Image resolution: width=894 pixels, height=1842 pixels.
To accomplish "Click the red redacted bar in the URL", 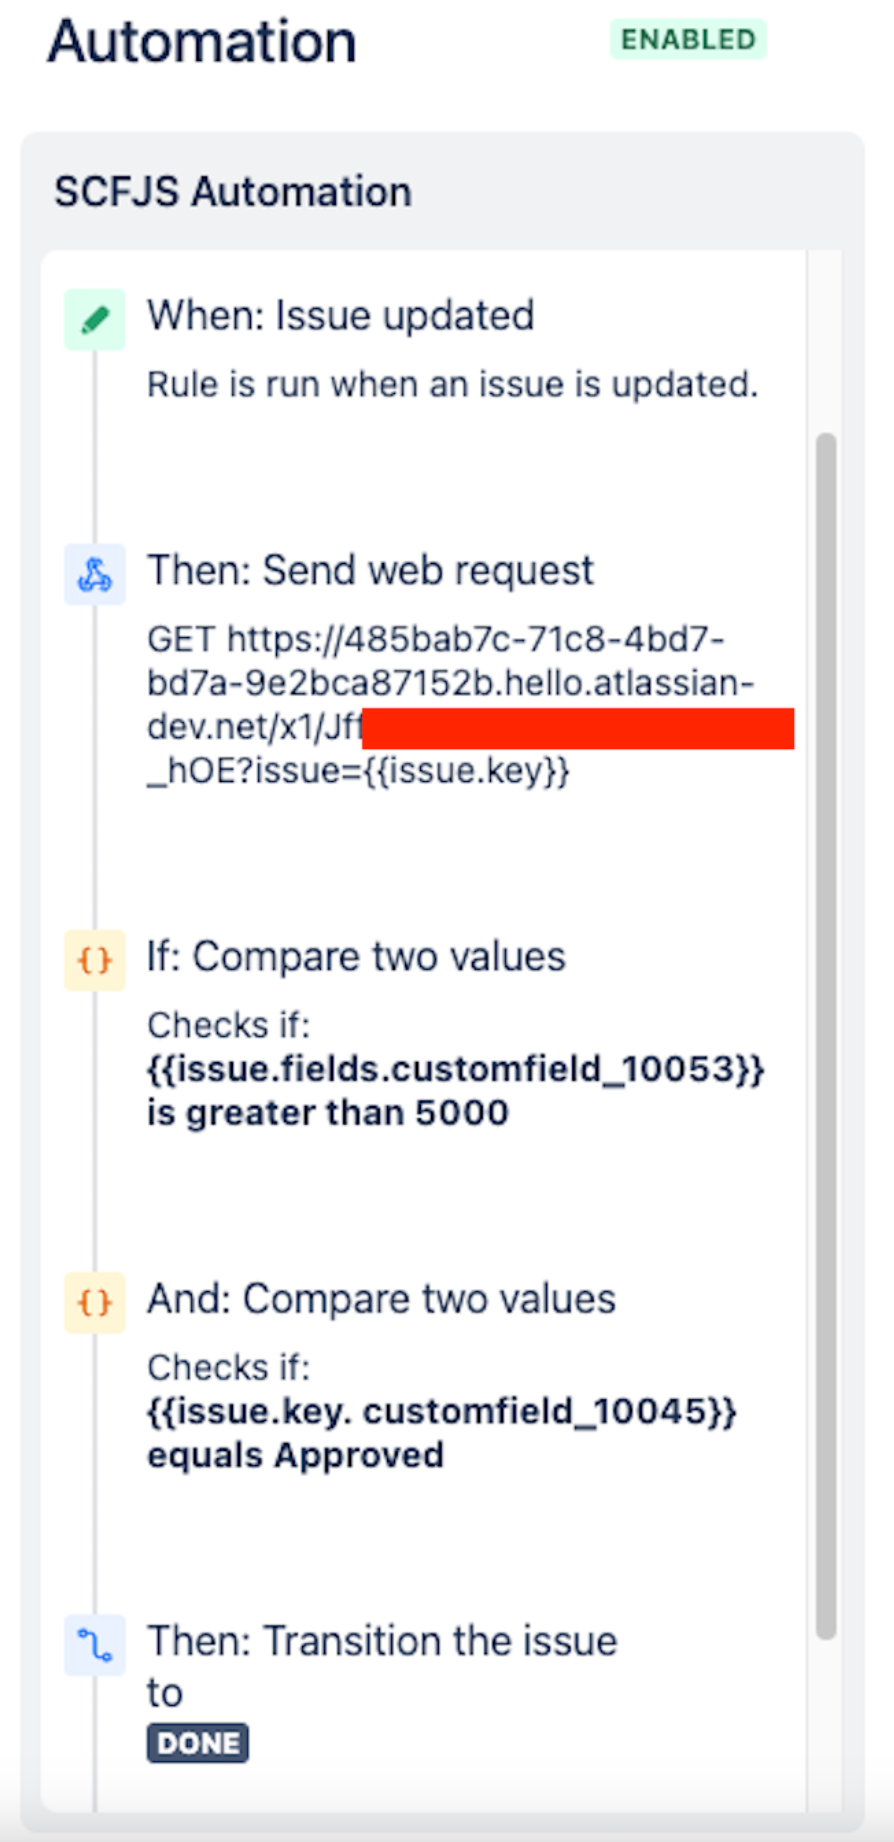I will point(578,728).
